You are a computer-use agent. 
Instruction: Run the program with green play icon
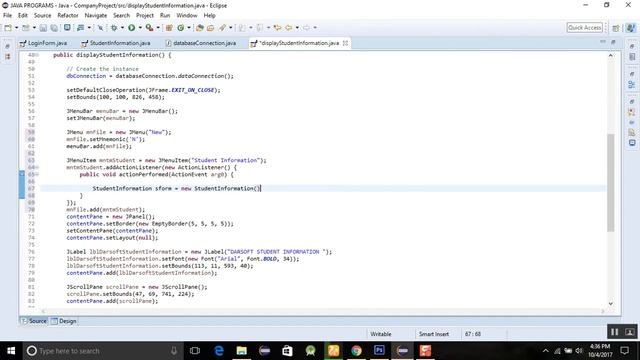pyautogui.click(x=131, y=28)
